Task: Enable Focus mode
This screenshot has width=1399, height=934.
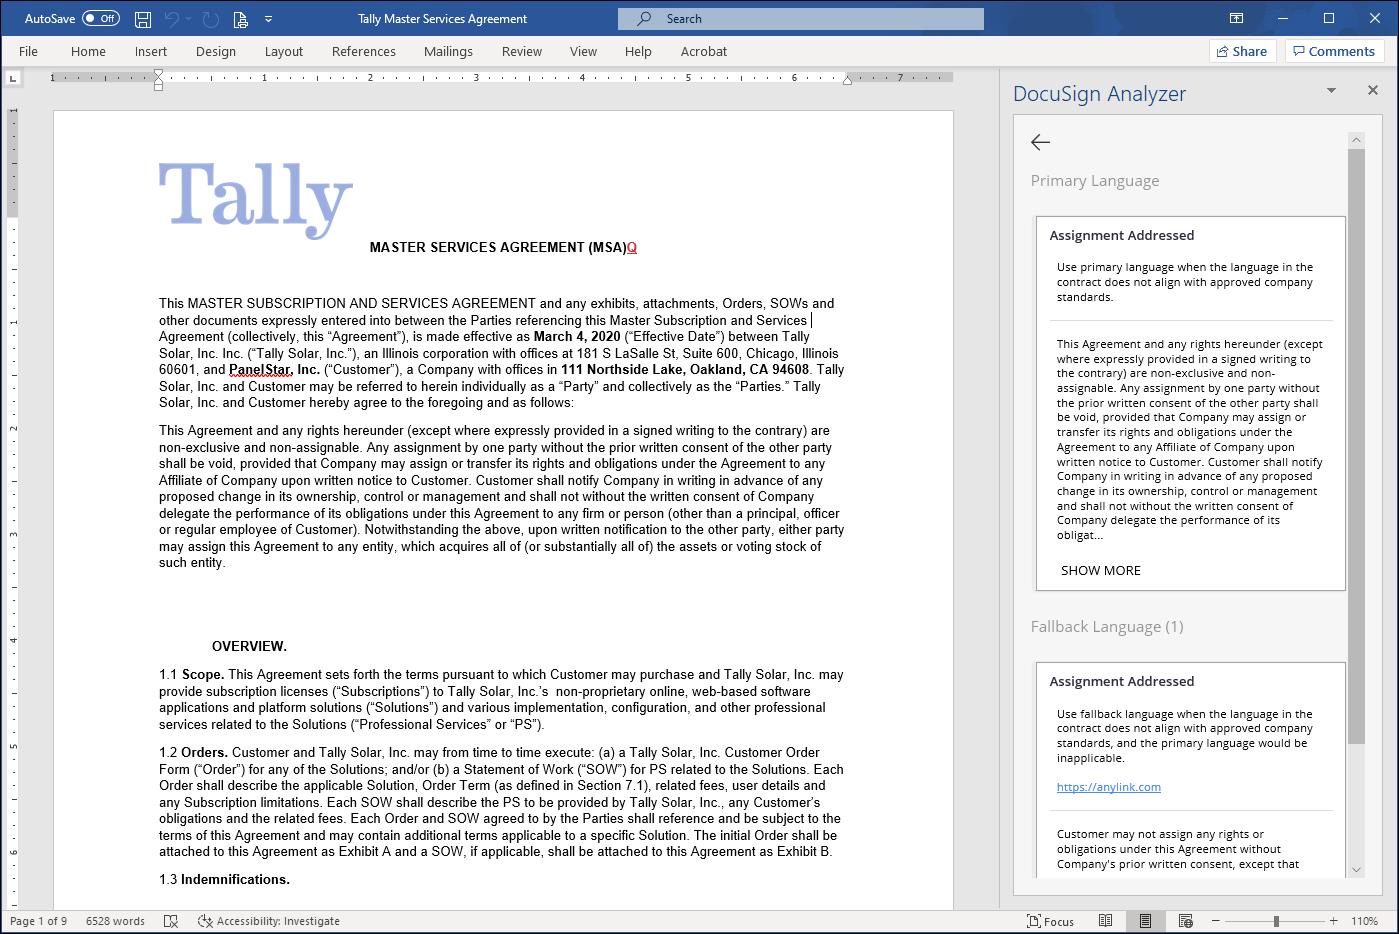Action: [1051, 920]
